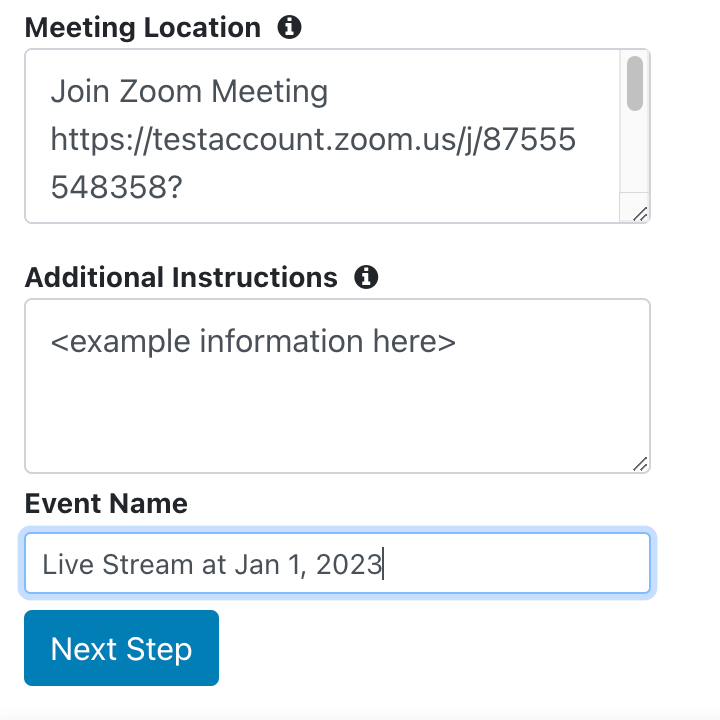Image resolution: width=720 pixels, height=720 pixels.
Task: Grab the Meeting Location textarea resize handle
Action: [640, 214]
